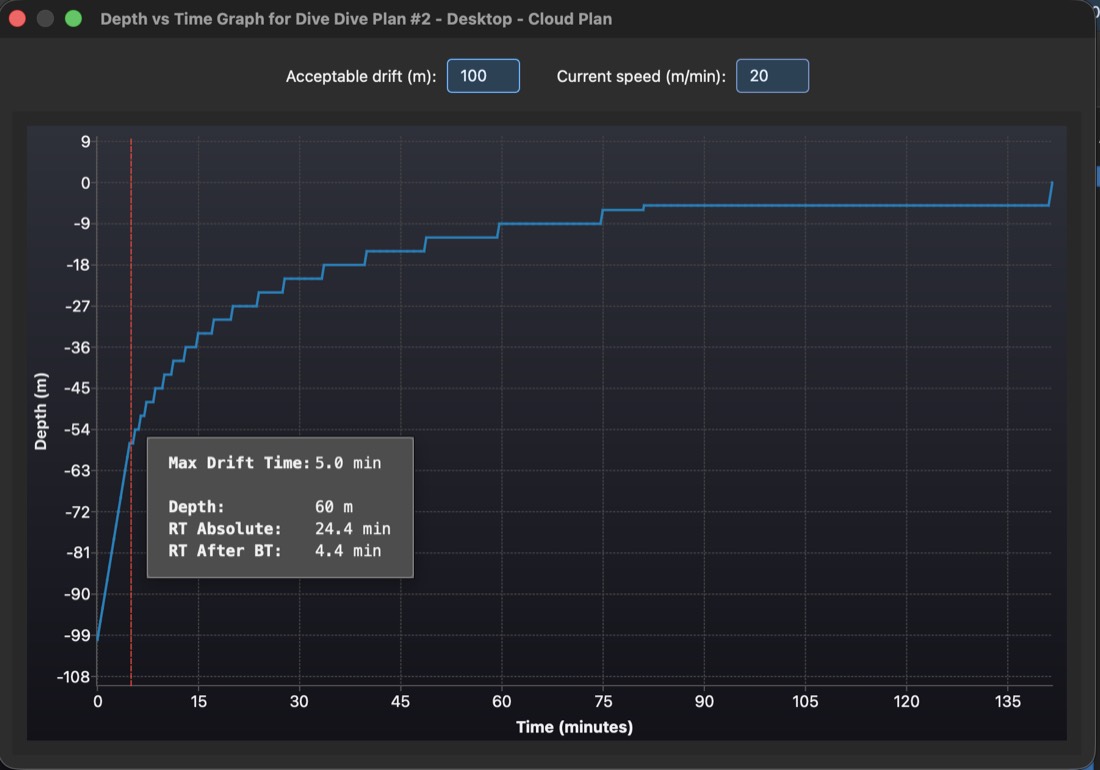Screen dimensions: 1100x770
Task: Click the gray minimize window button
Action: (x=45, y=19)
